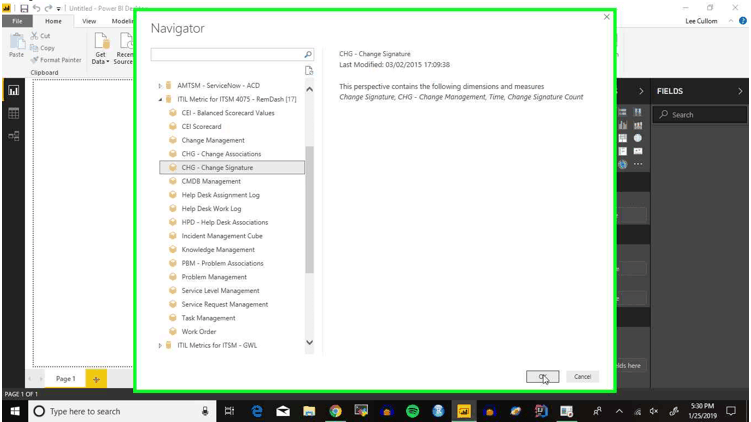
Task: Click the Lee Cullom account name
Action: pos(701,21)
